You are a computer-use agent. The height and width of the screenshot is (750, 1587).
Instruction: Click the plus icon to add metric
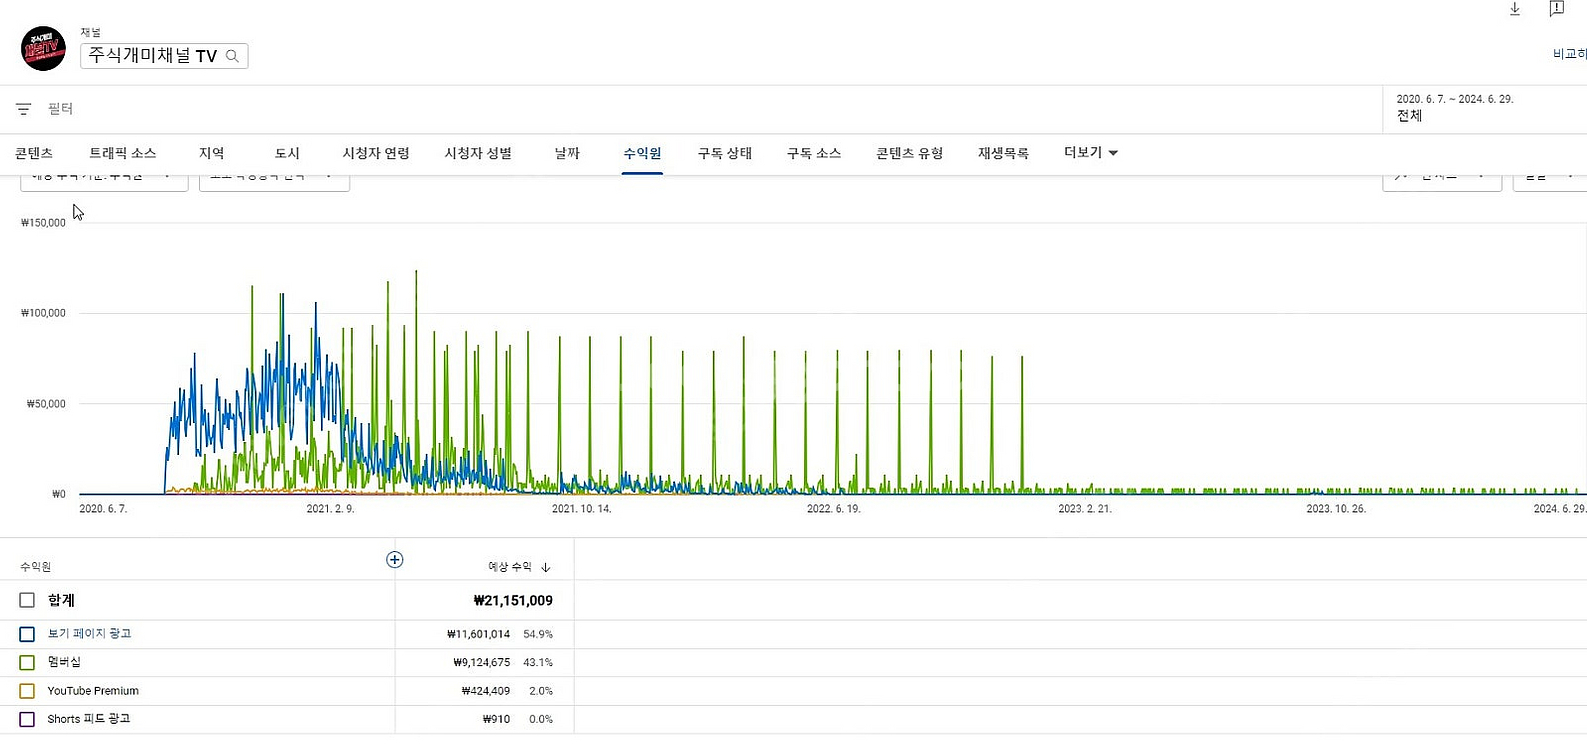(x=395, y=560)
